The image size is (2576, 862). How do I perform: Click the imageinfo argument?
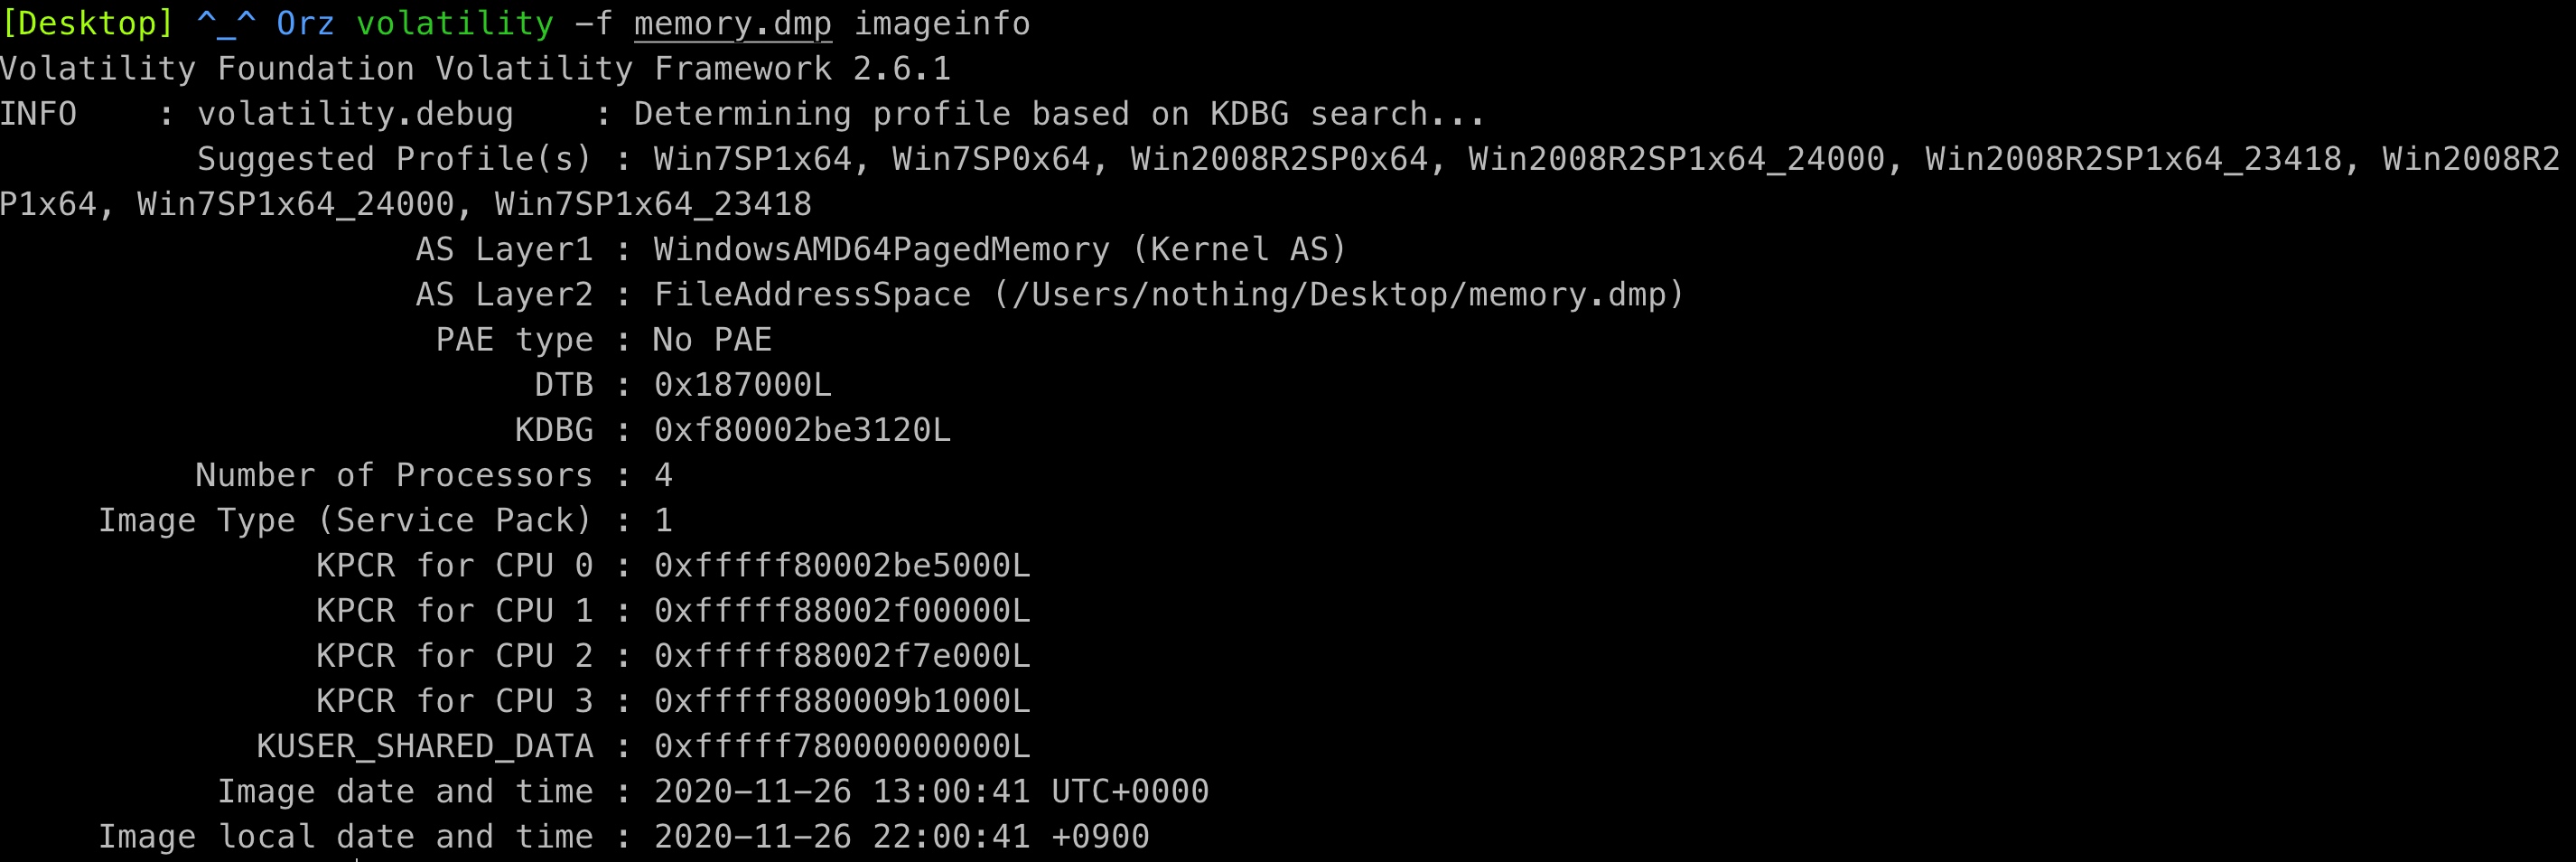[x=942, y=24]
